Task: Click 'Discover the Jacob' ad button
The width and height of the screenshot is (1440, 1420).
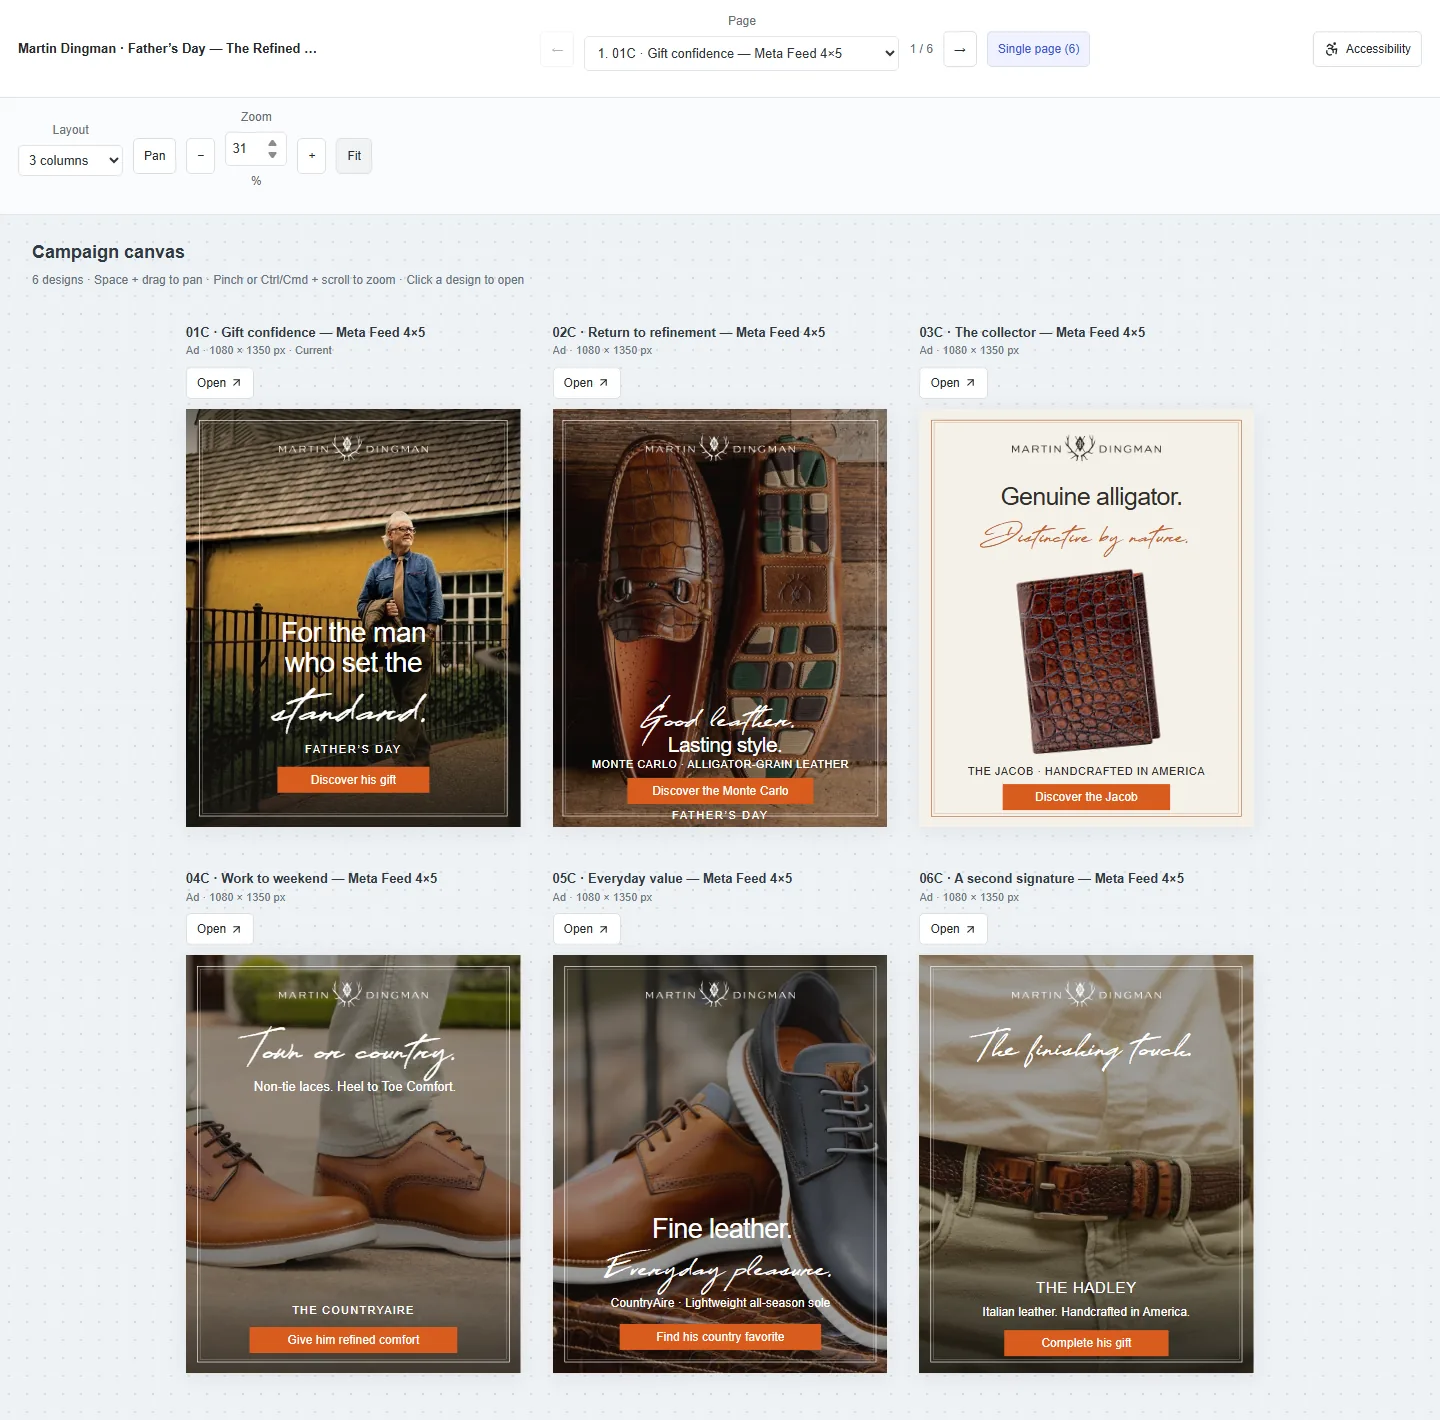Action: (1086, 797)
